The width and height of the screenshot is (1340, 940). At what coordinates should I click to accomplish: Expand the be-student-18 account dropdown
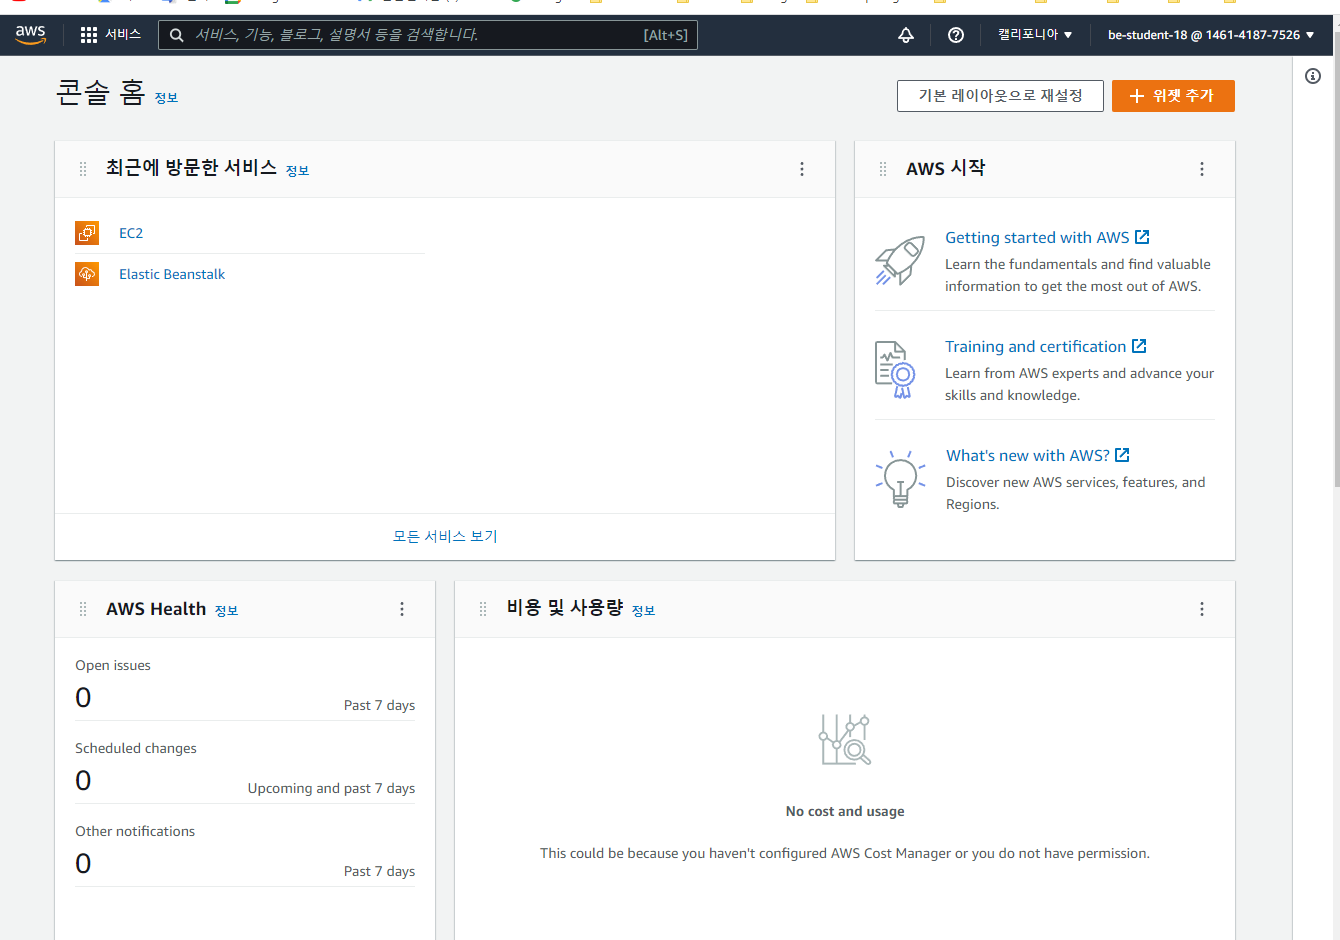point(1211,35)
